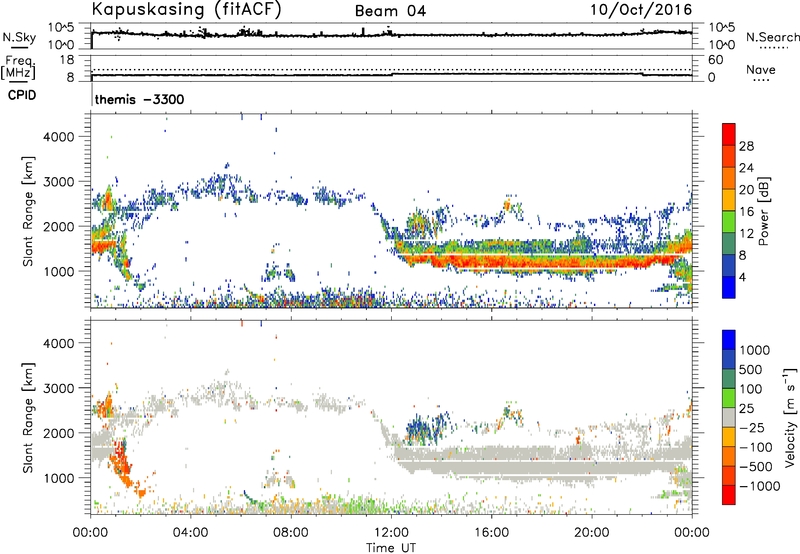Click the 'CPID' label
This screenshot has height=554, width=800.
click(x=22, y=95)
